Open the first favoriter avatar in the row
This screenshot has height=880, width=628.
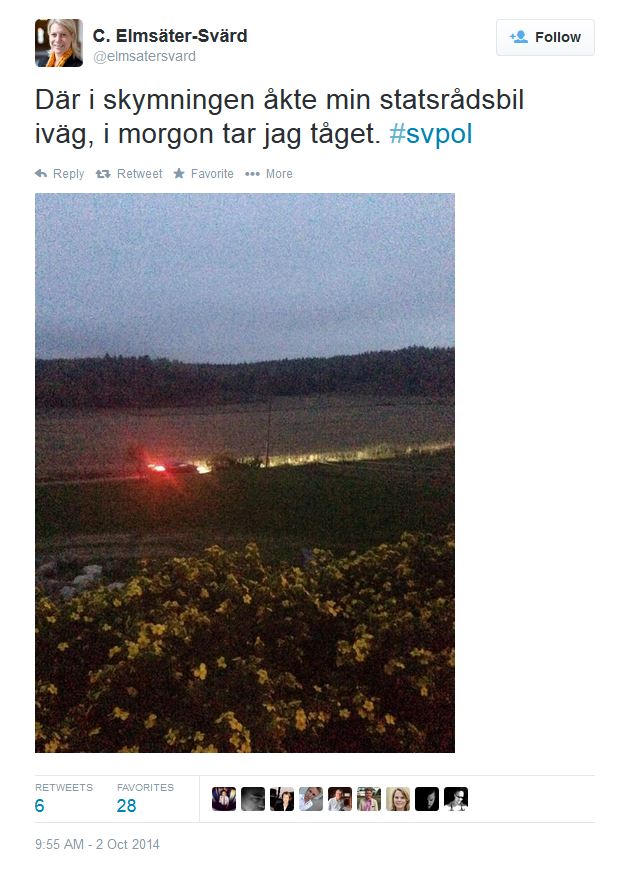pyautogui.click(x=224, y=799)
